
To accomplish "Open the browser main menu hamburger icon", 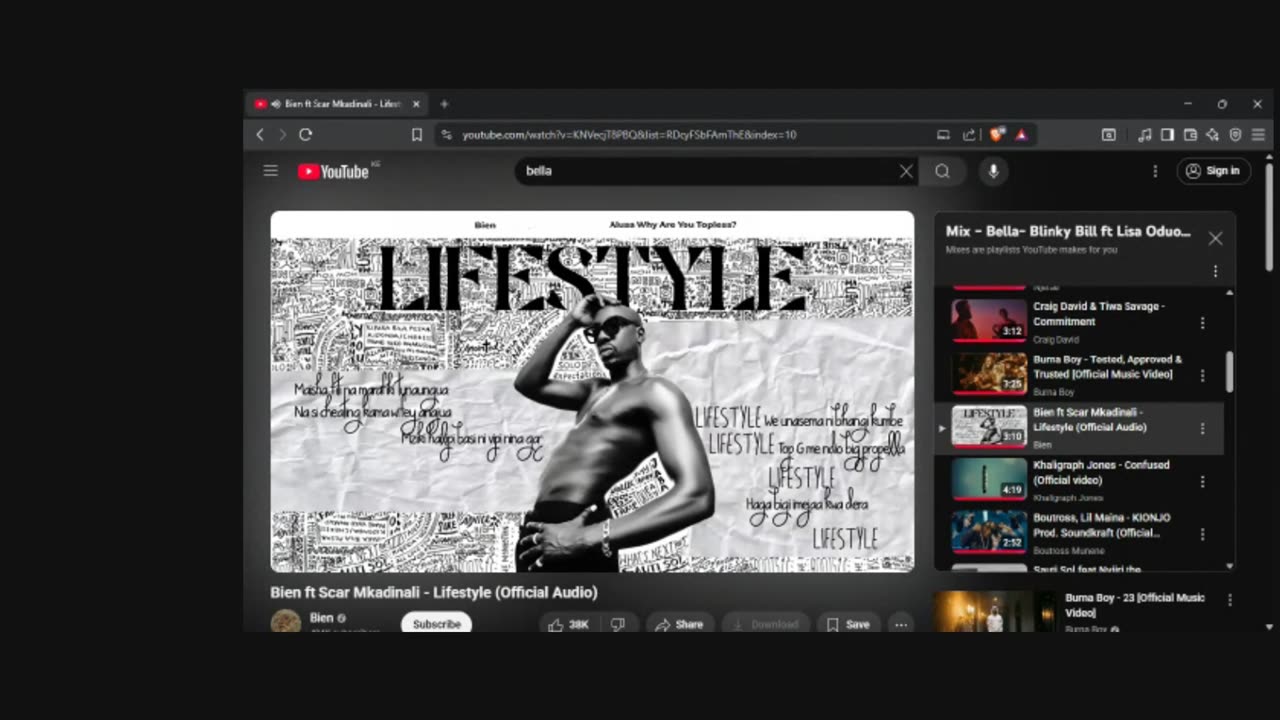I will (x=1258, y=135).
